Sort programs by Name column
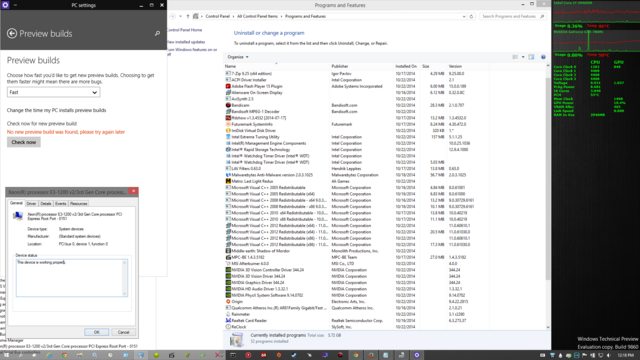This screenshot has width=640, height=360. coord(231,66)
